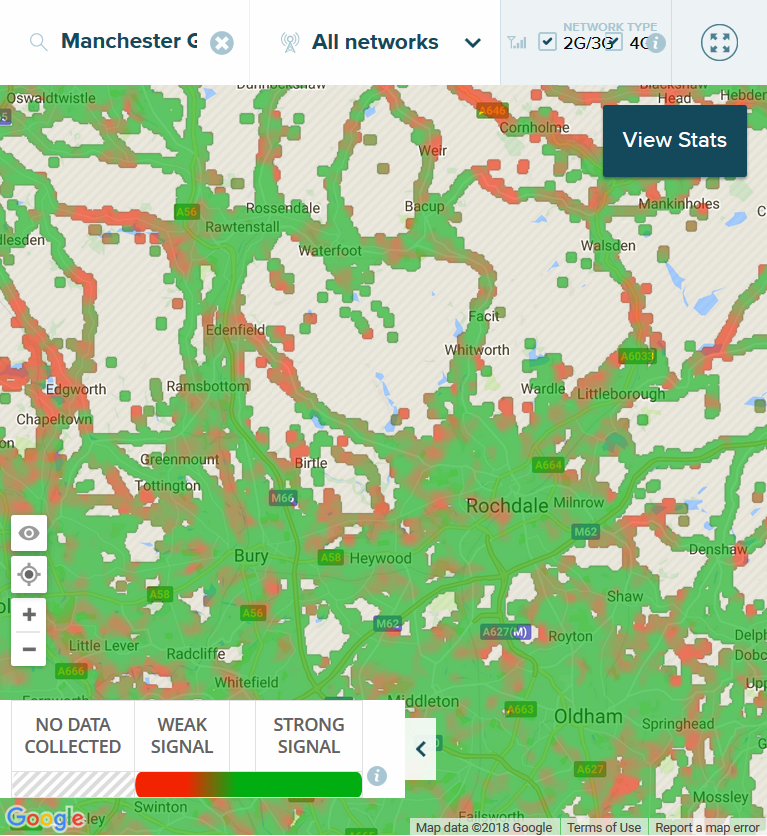This screenshot has height=836, width=767.
Task: Click the A627(M) road marker
Action: point(505,632)
